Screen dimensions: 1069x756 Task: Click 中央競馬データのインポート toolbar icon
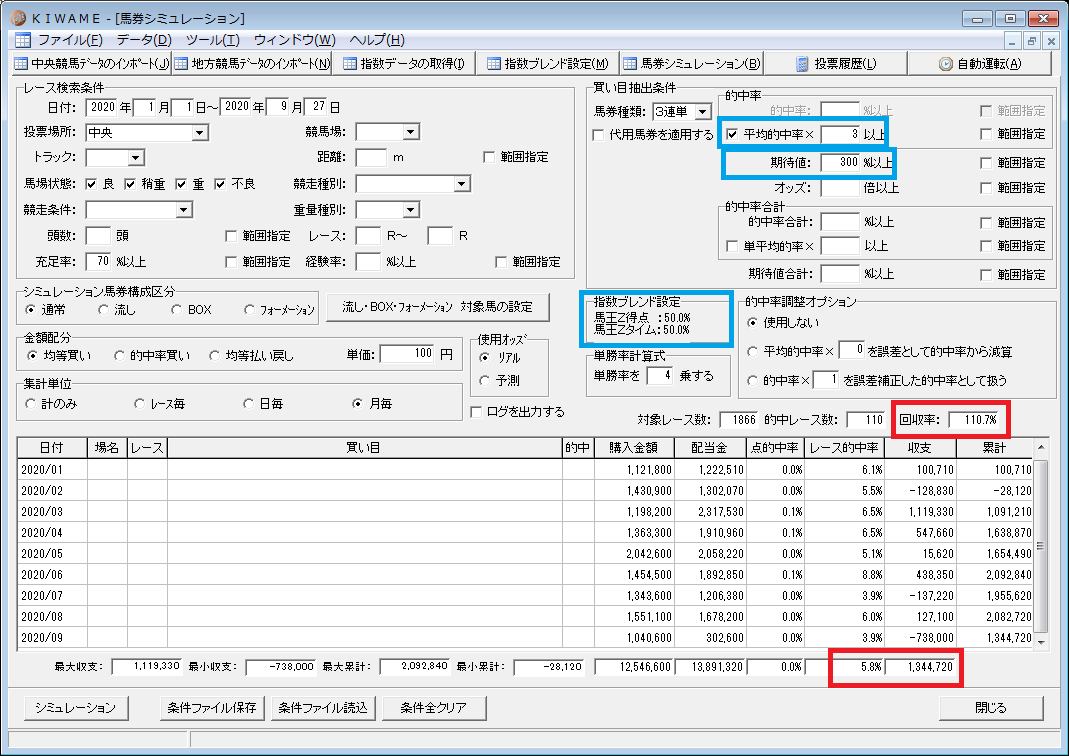(21, 63)
